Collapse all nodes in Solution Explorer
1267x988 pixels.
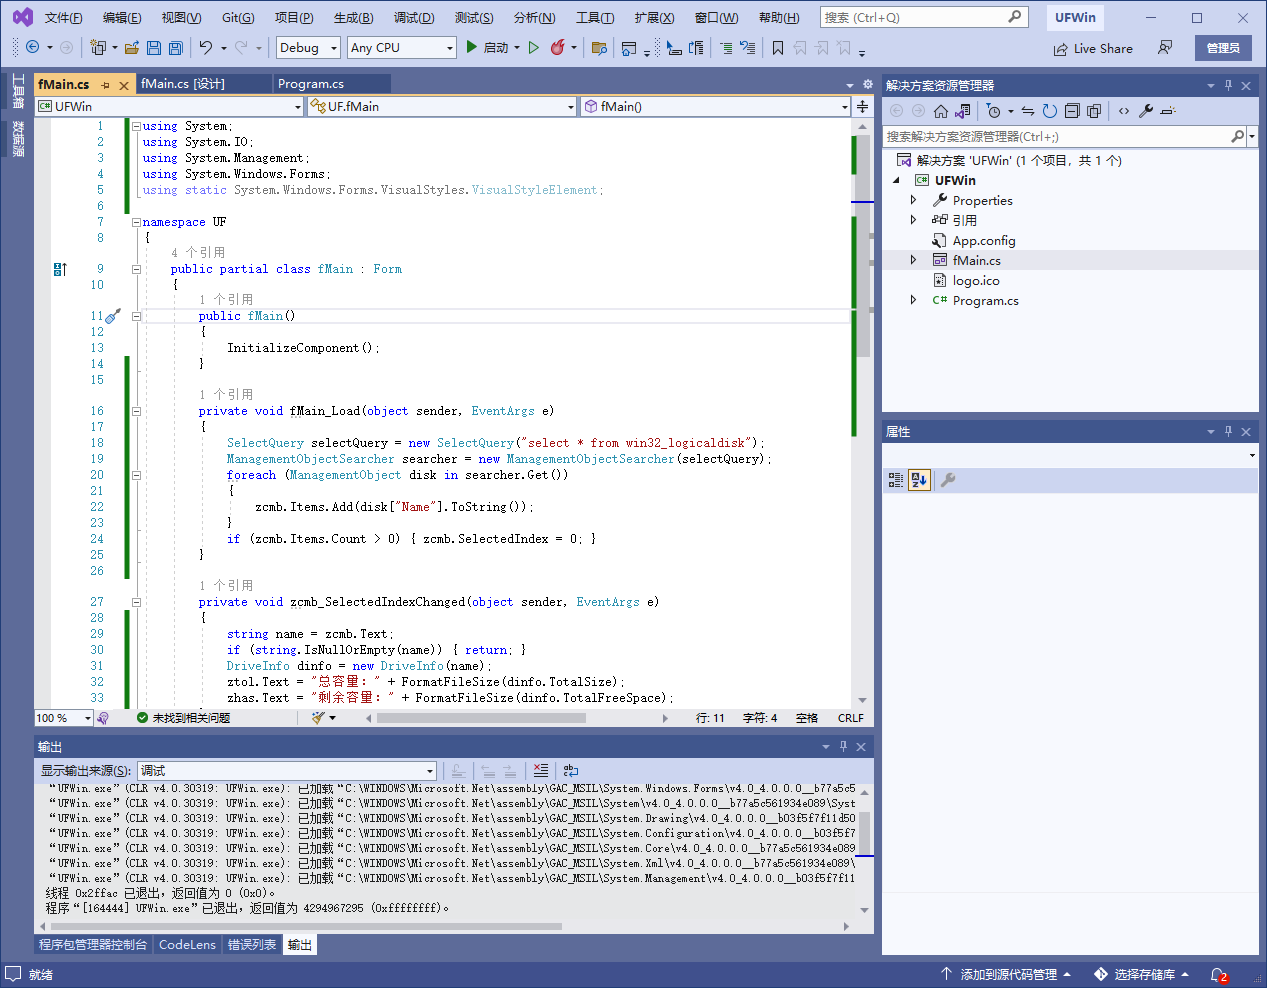click(x=1072, y=111)
